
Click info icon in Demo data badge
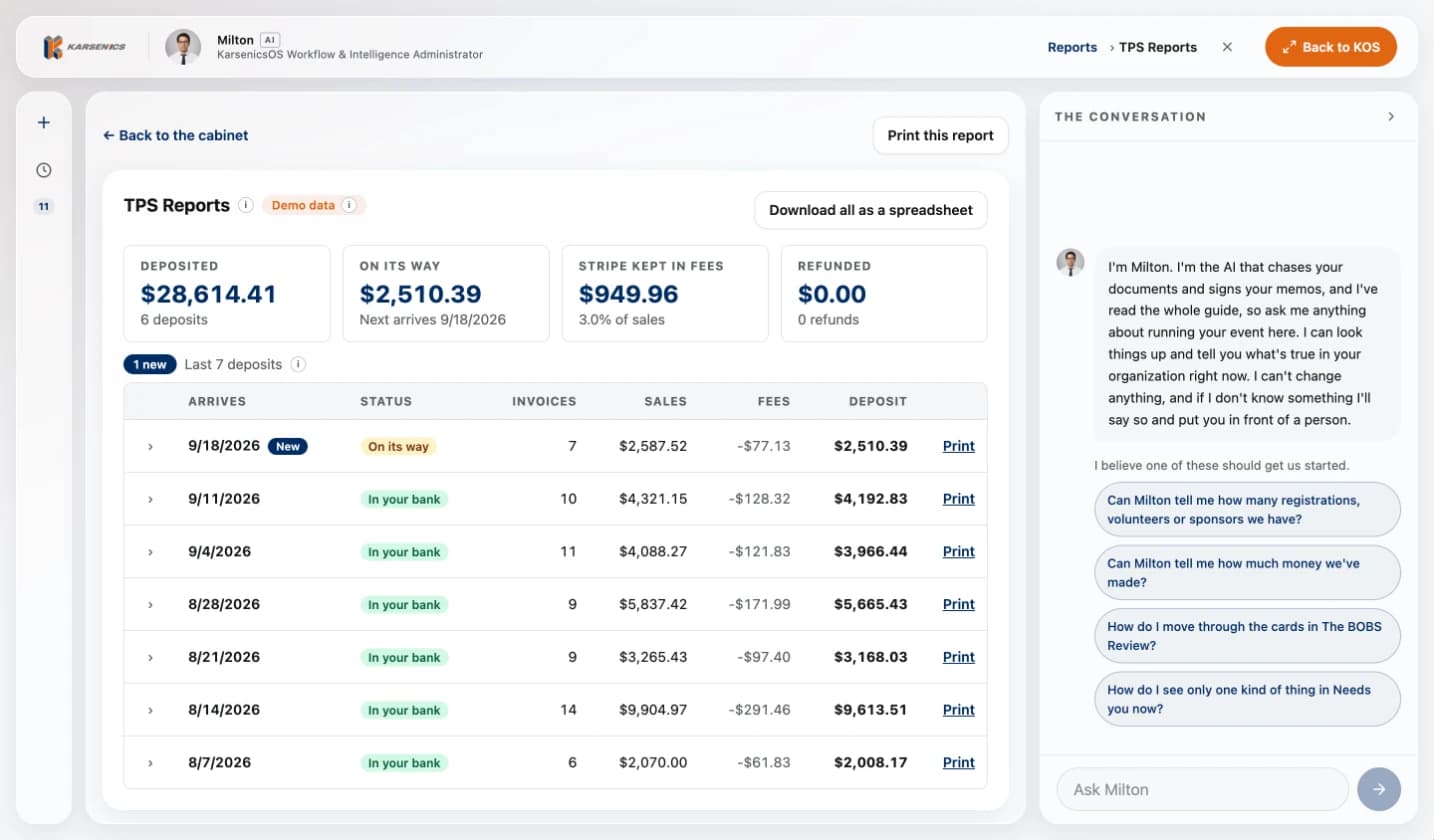(349, 205)
